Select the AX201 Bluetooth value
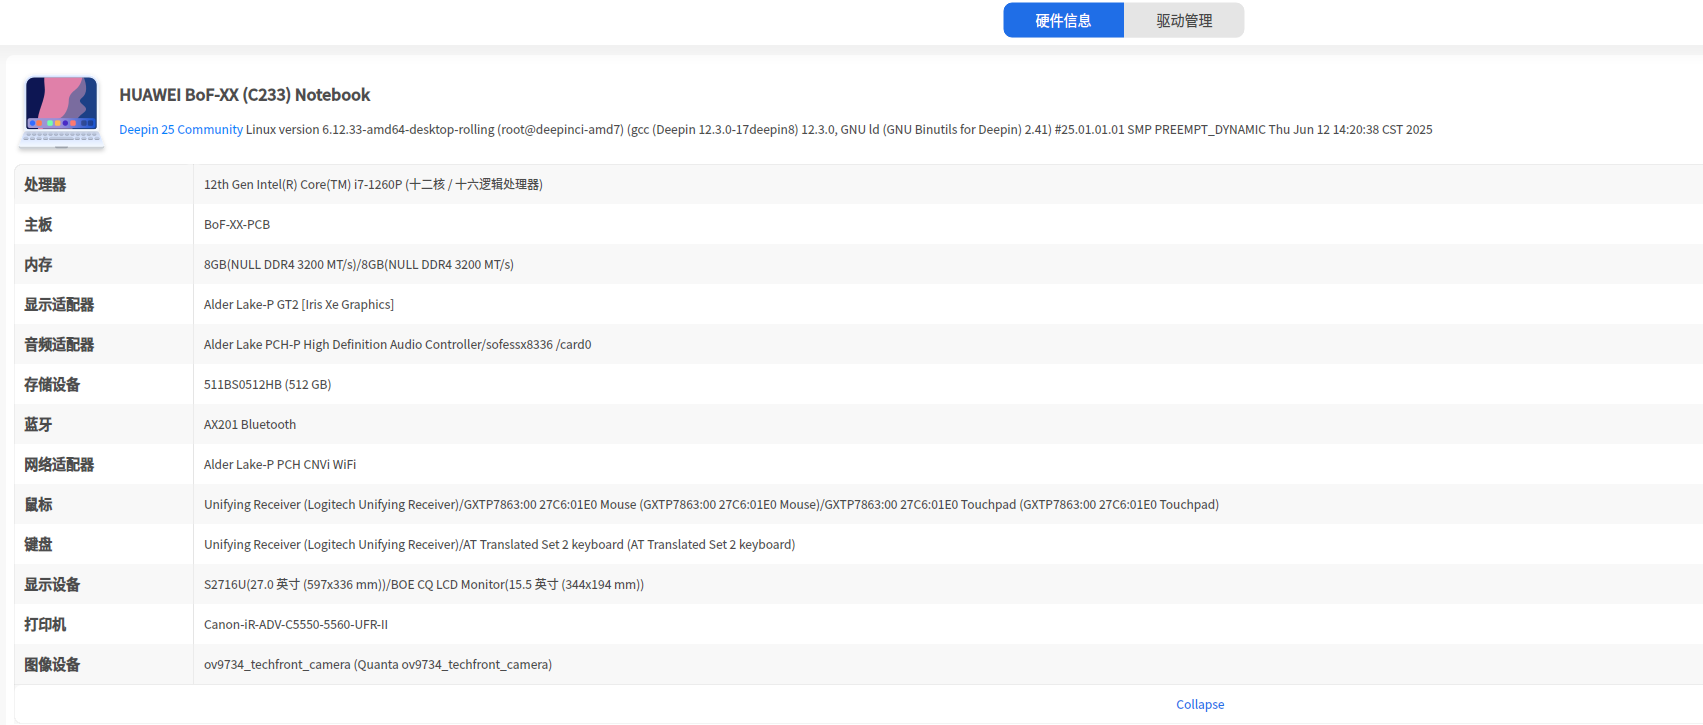1703x725 pixels. [250, 425]
